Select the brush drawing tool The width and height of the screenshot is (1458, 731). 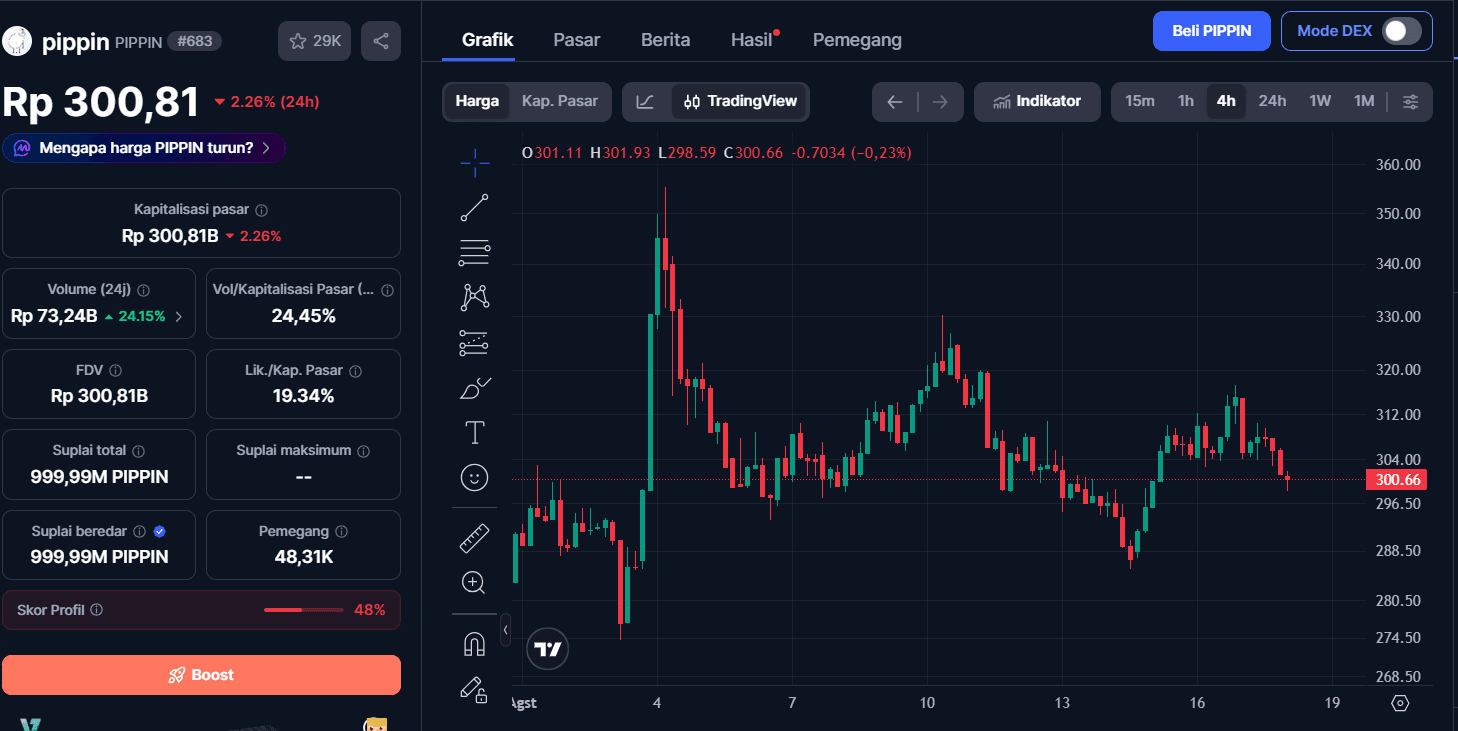coord(474,388)
